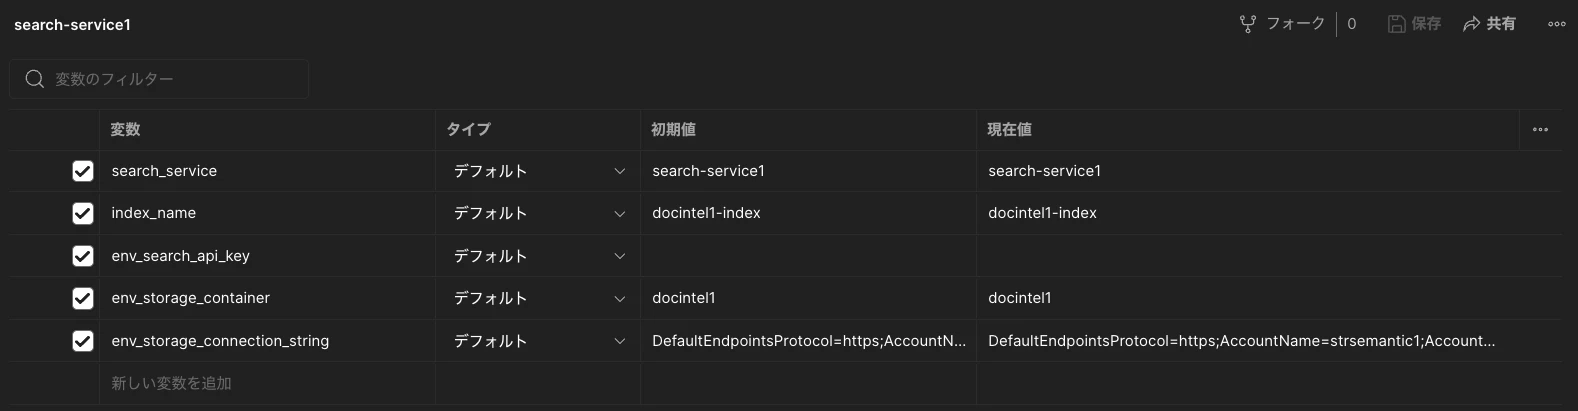Open table column options ellipsis
1578x411 pixels.
(x=1540, y=130)
